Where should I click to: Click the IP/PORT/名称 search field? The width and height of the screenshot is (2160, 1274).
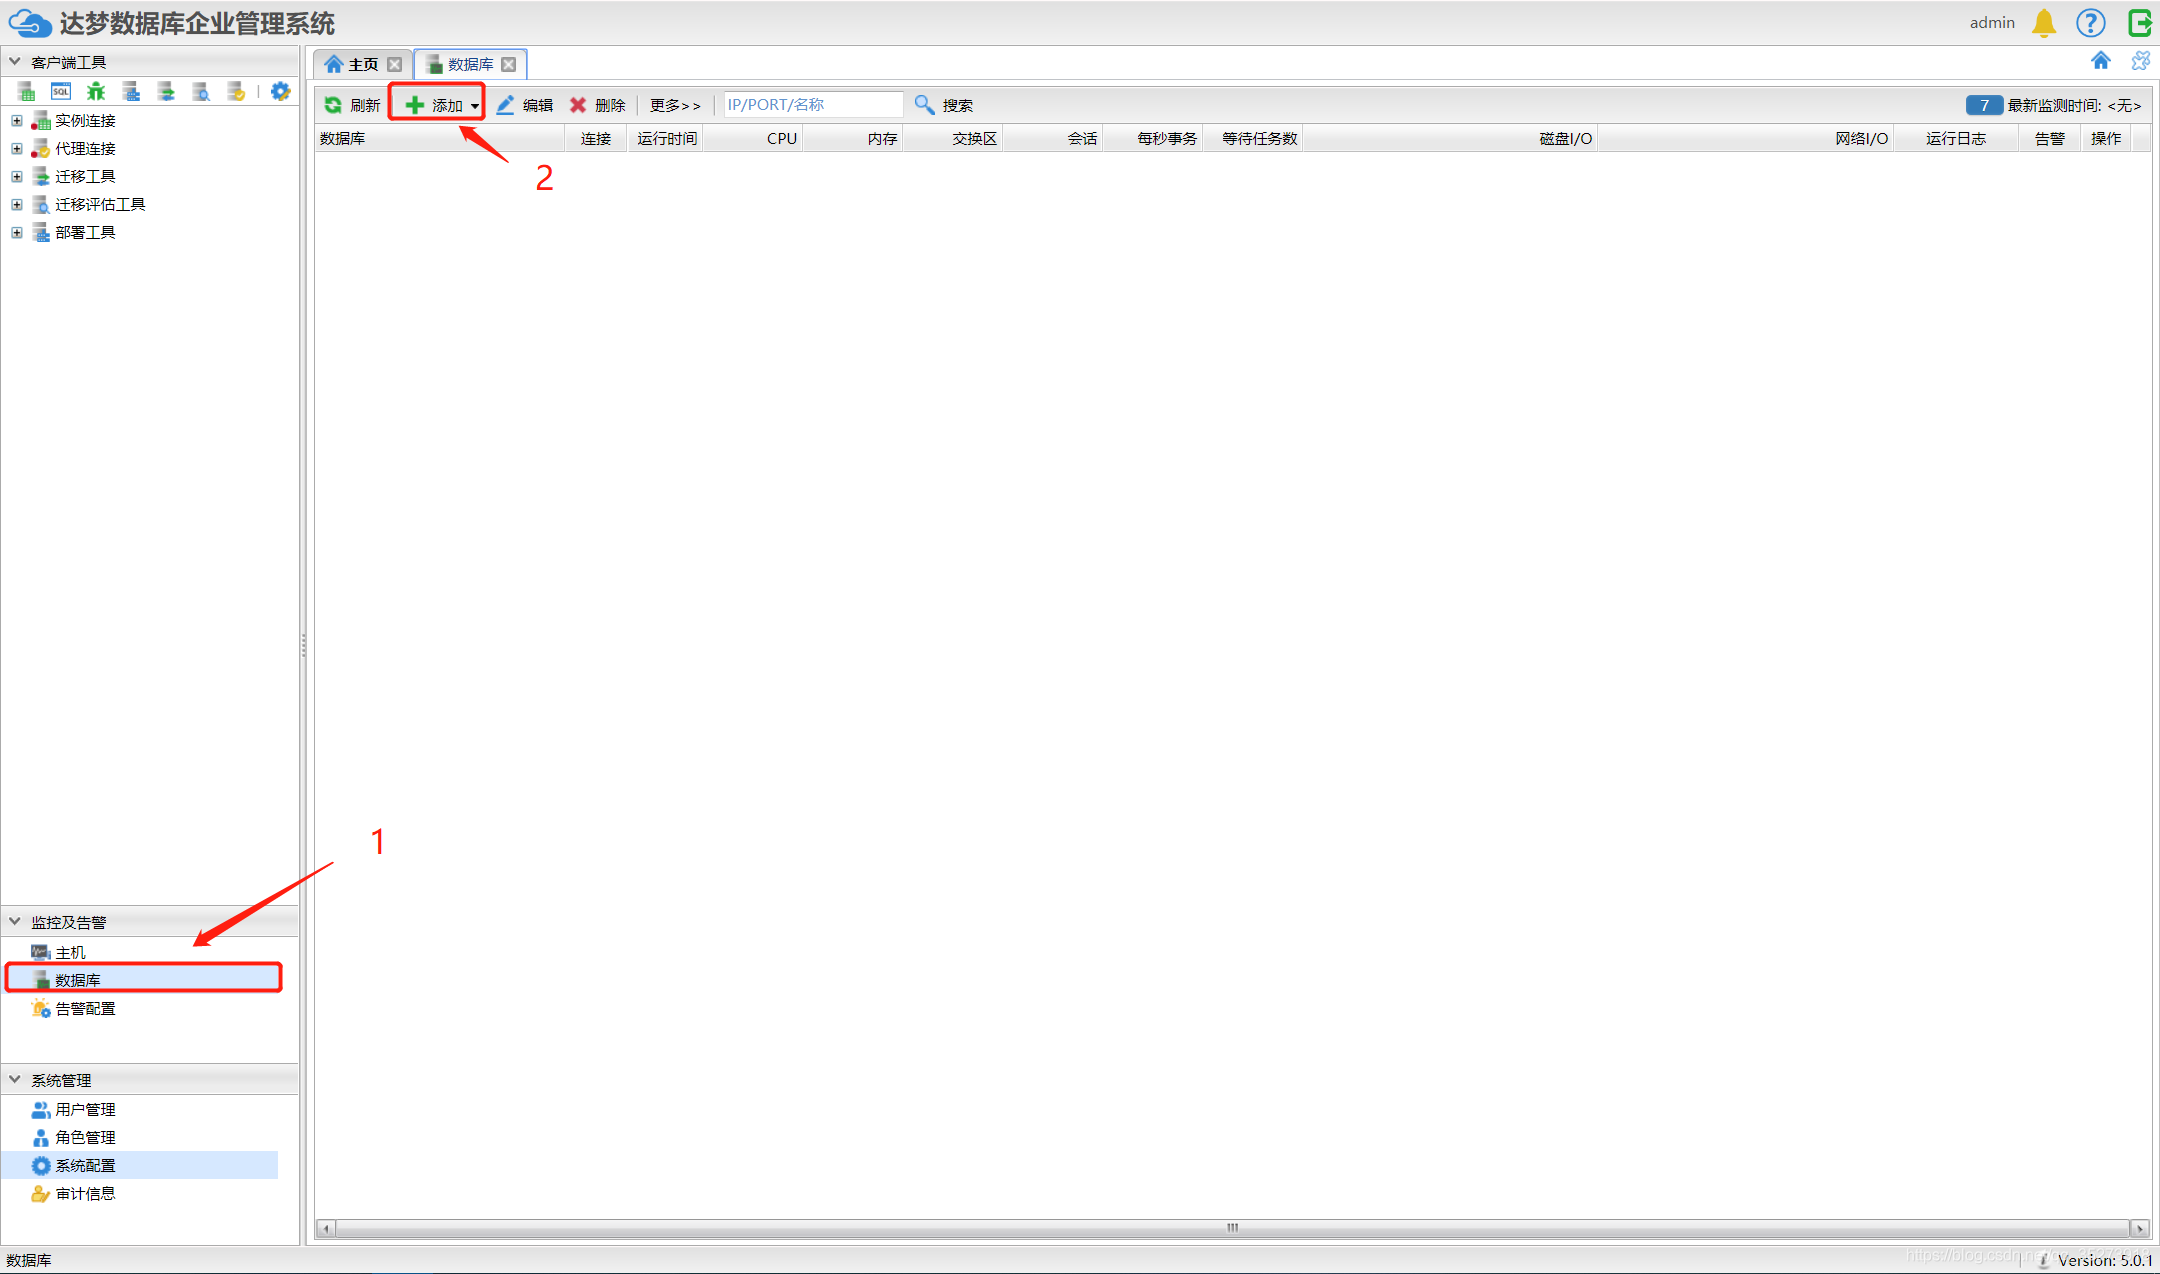[x=812, y=105]
